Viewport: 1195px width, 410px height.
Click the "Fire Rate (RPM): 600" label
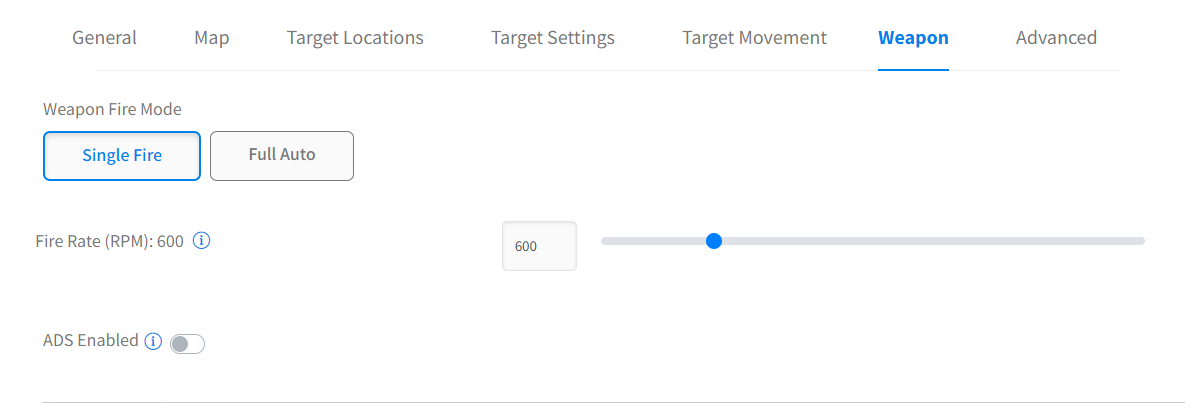coord(109,241)
